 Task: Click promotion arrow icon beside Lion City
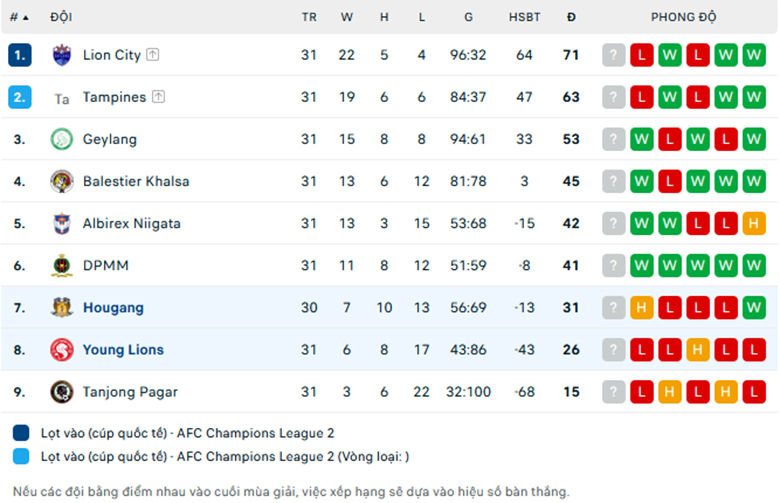[x=153, y=55]
